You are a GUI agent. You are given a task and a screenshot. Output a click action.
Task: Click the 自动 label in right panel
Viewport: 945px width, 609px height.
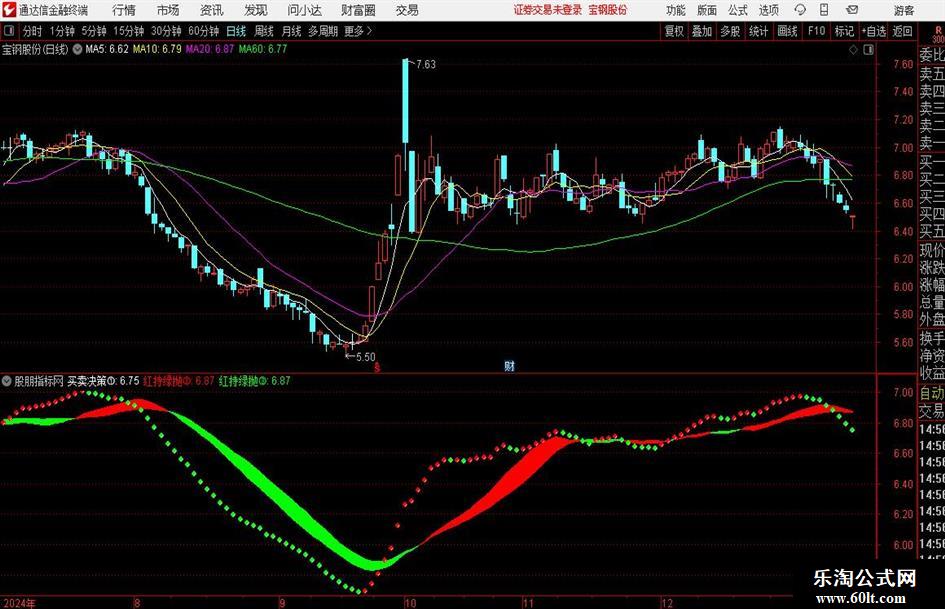[x=932, y=393]
